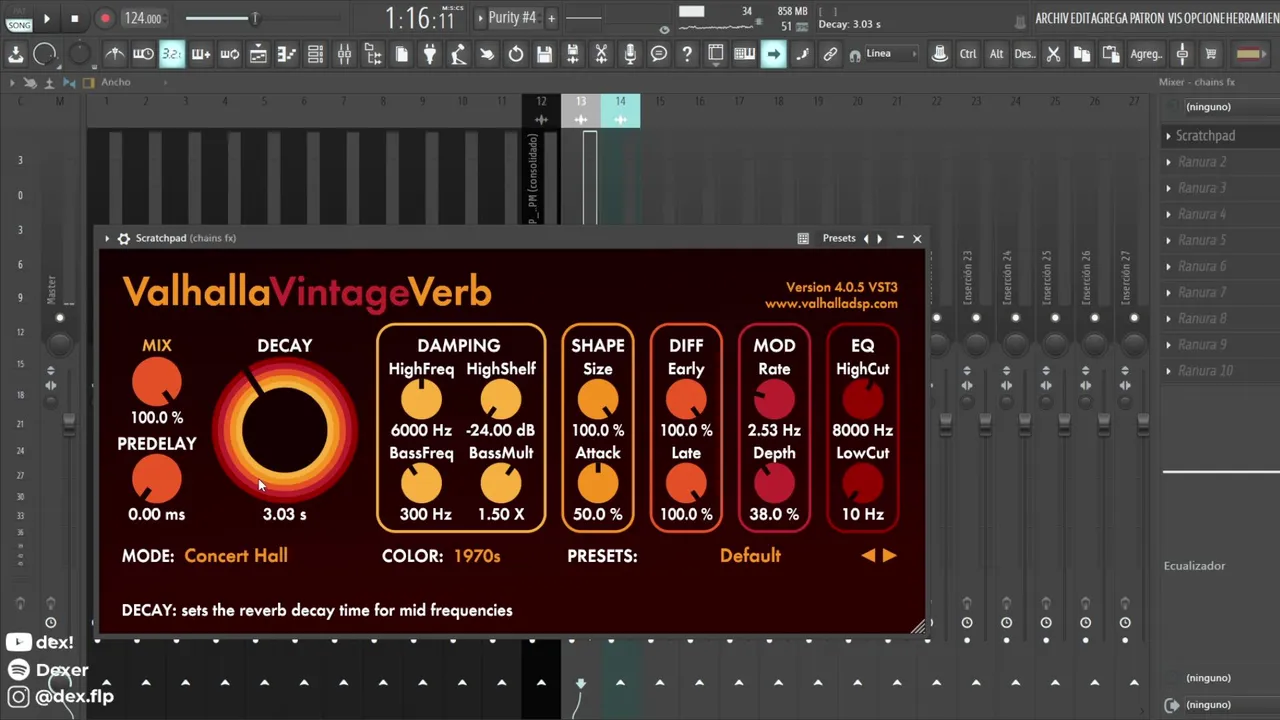The height and width of the screenshot is (720, 1280).
Task: Open the Channel rack view icon
Action: coord(315,54)
